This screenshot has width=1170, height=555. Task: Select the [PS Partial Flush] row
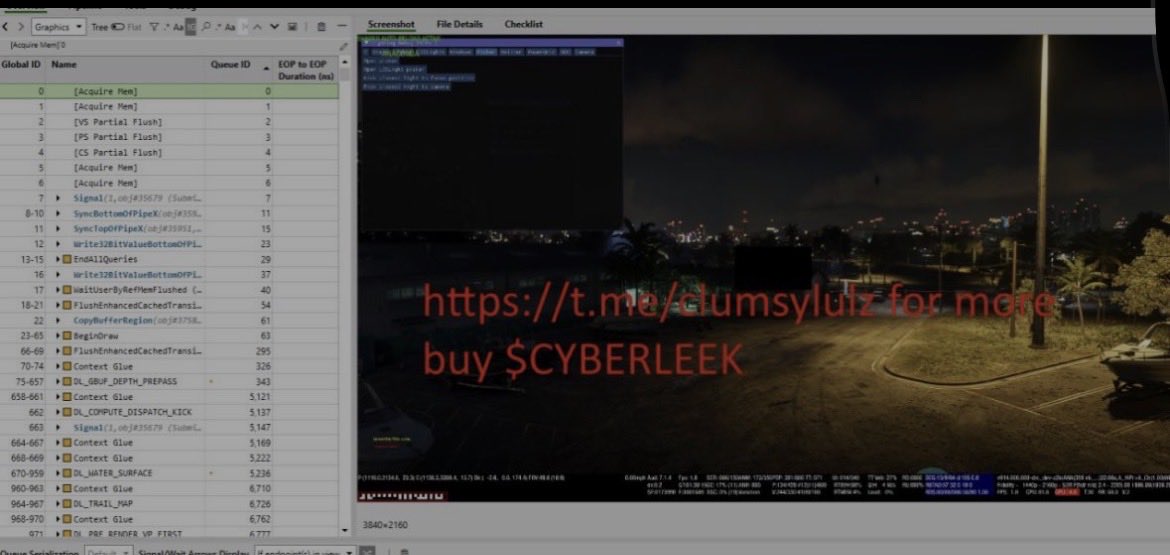tap(169, 137)
